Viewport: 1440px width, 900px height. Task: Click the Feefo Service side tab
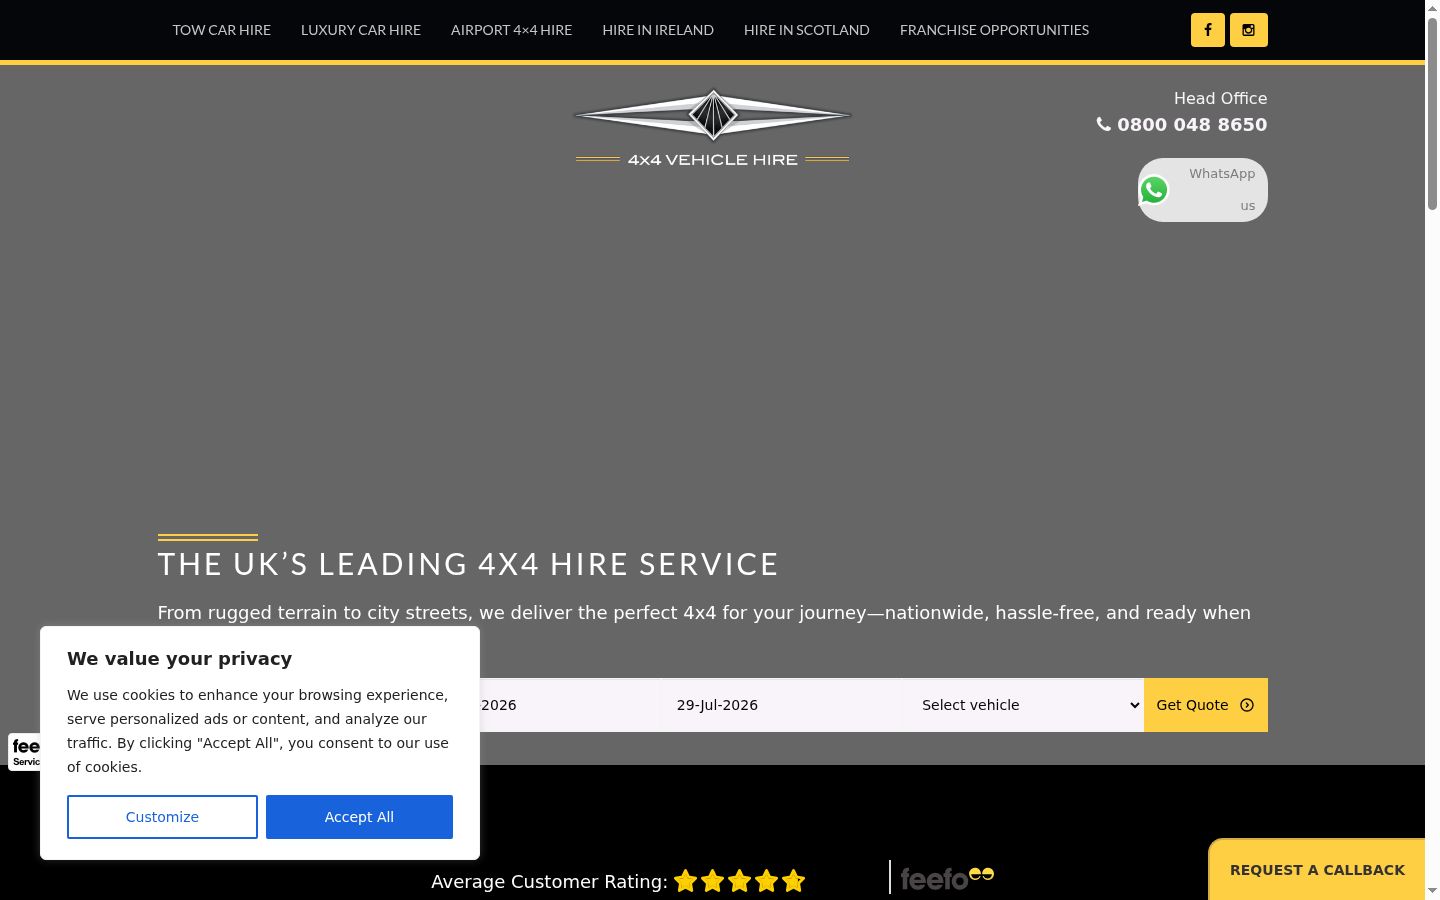[24, 752]
